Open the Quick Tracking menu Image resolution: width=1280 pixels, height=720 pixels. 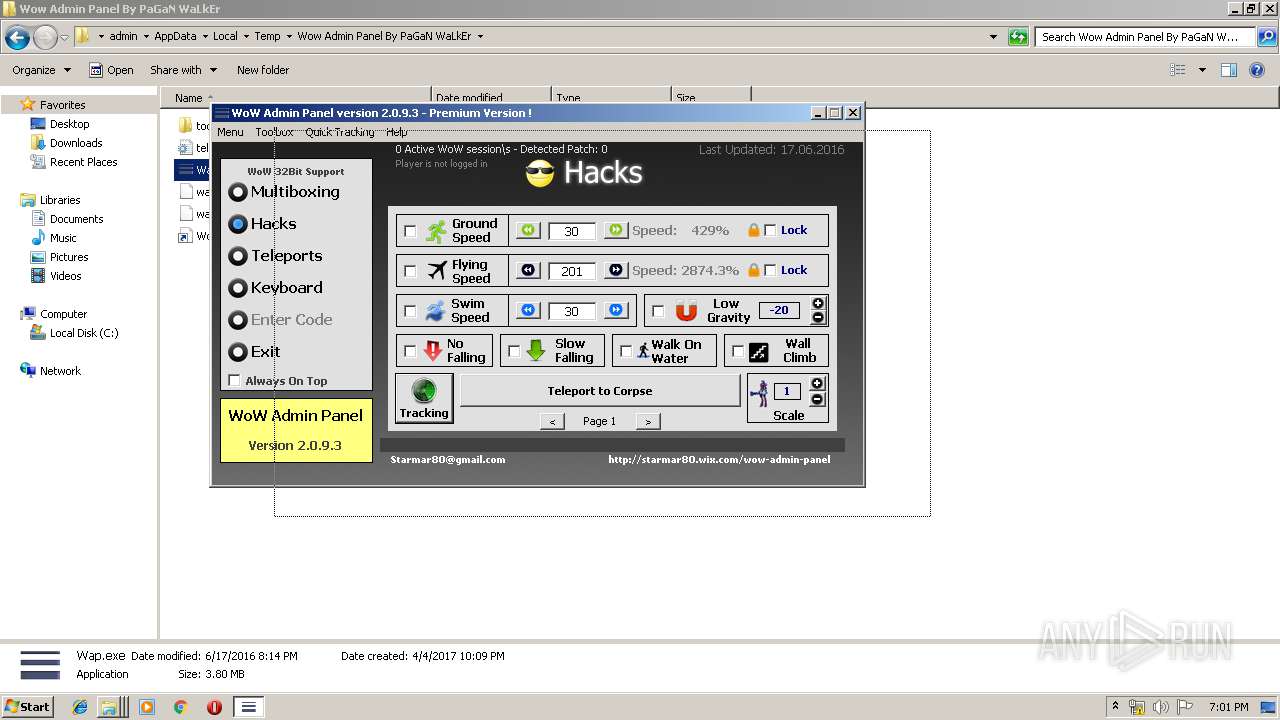340,132
